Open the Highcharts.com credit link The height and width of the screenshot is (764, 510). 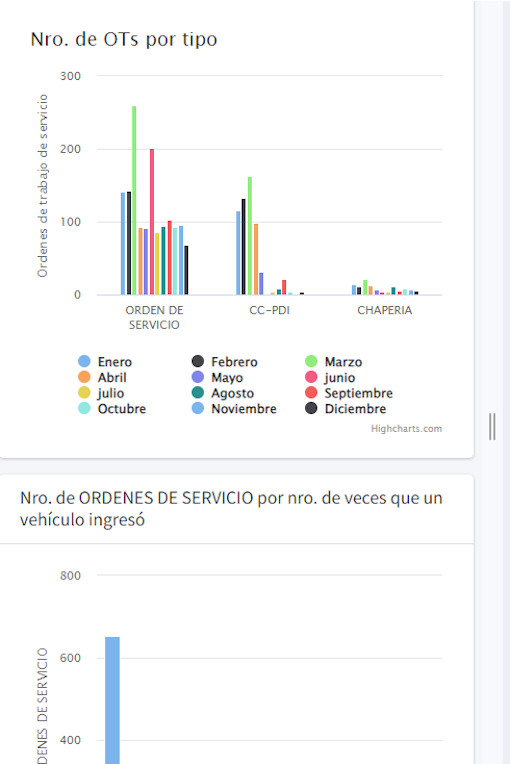click(406, 429)
